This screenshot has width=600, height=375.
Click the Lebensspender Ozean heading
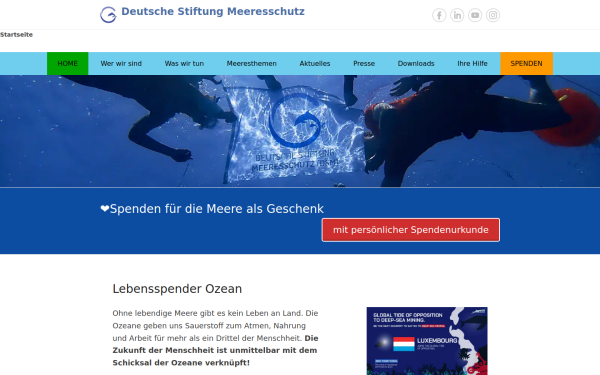pyautogui.click(x=177, y=289)
